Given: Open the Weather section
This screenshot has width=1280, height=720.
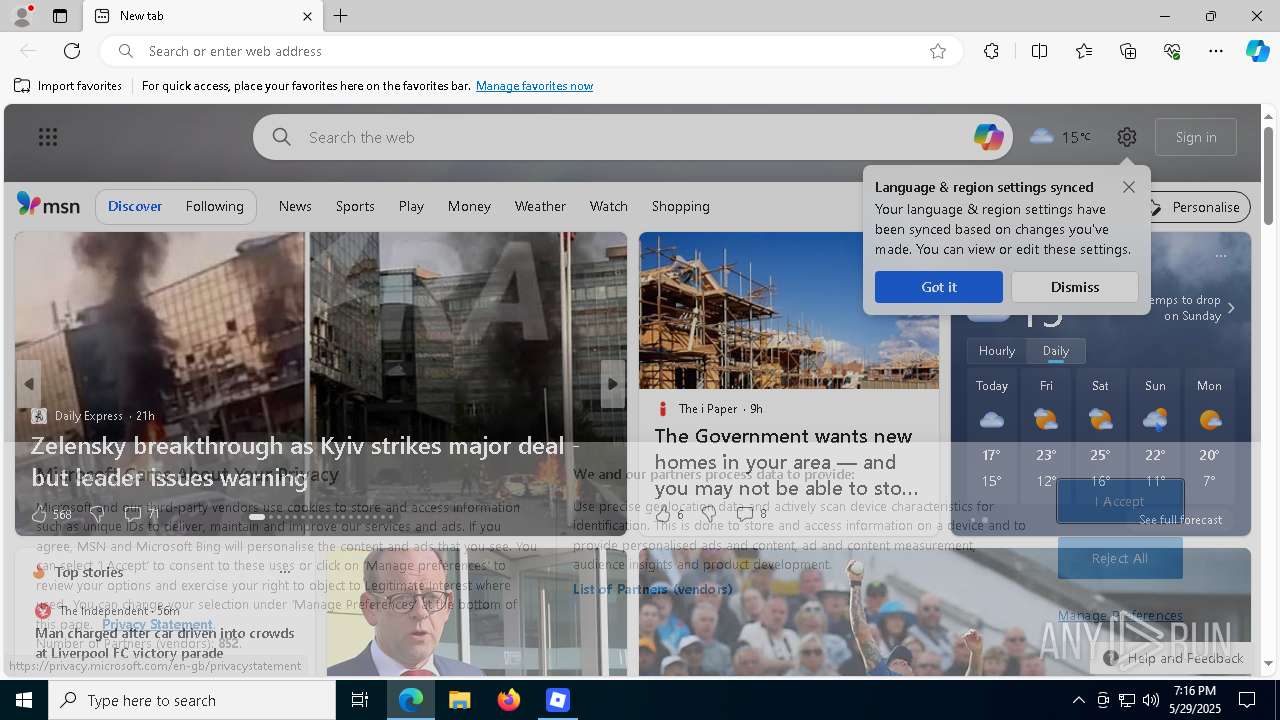Looking at the screenshot, I should [540, 206].
